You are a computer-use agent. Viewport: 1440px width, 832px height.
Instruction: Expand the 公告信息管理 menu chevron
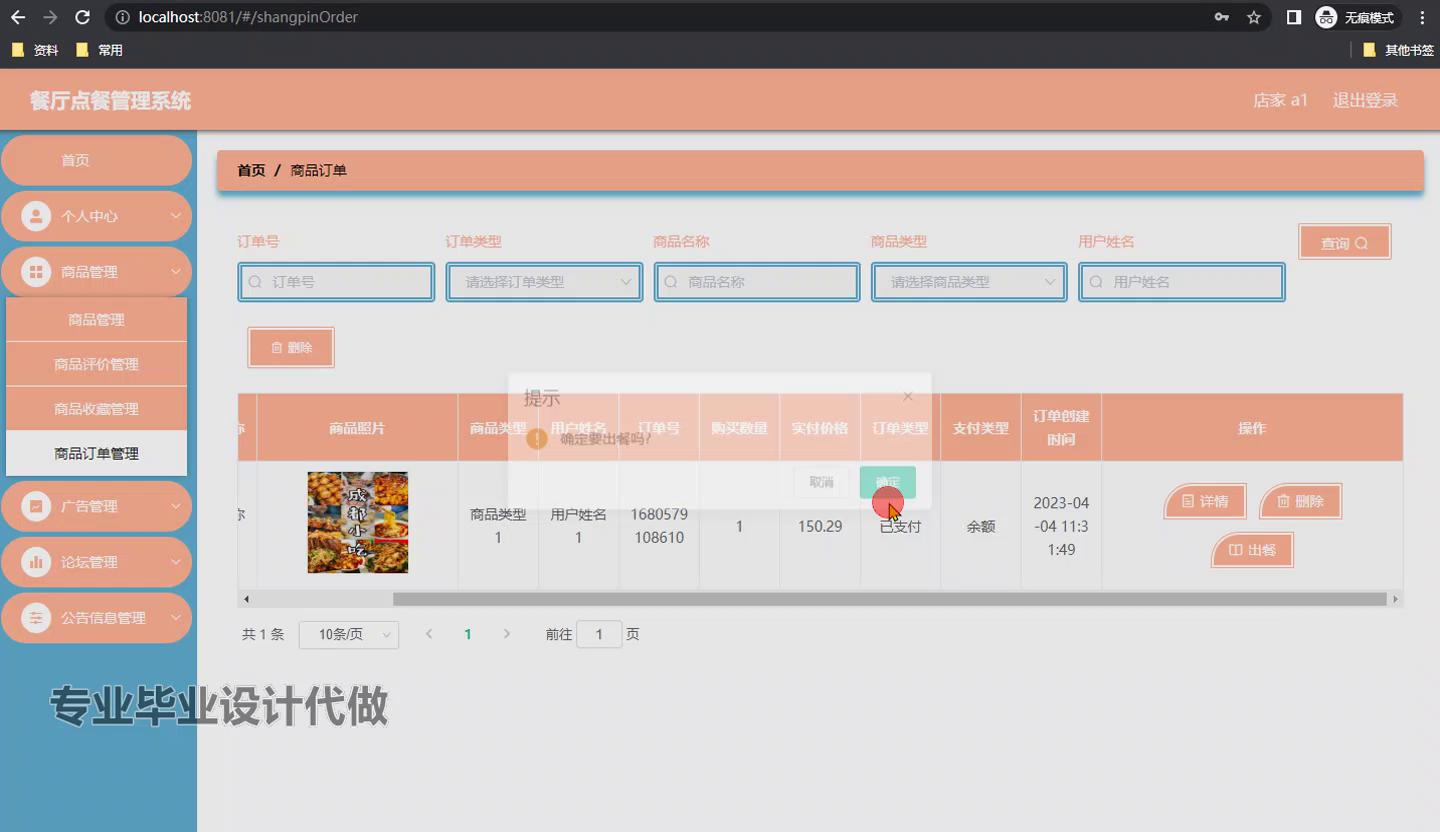coord(175,618)
